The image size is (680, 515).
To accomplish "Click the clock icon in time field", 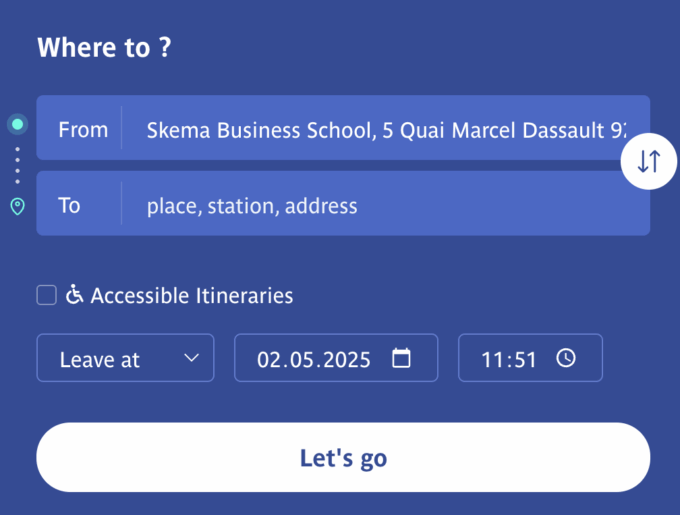I will [x=566, y=358].
